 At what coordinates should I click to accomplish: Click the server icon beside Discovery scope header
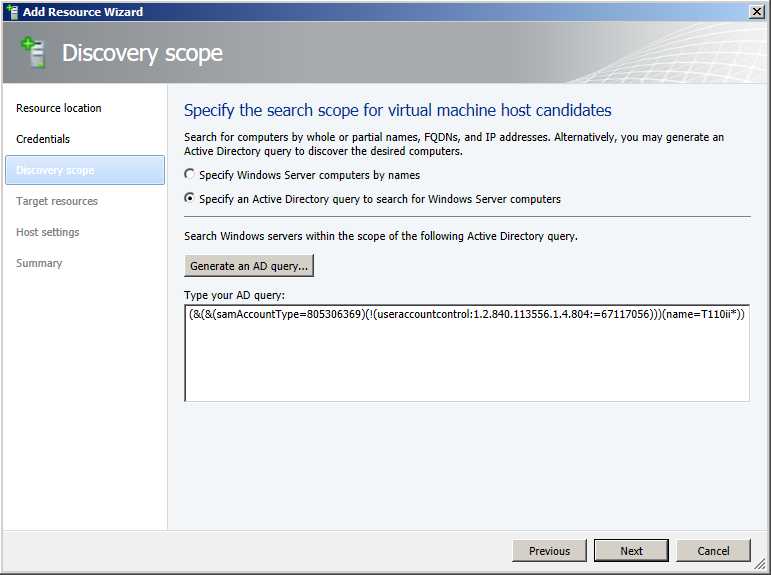(34, 53)
